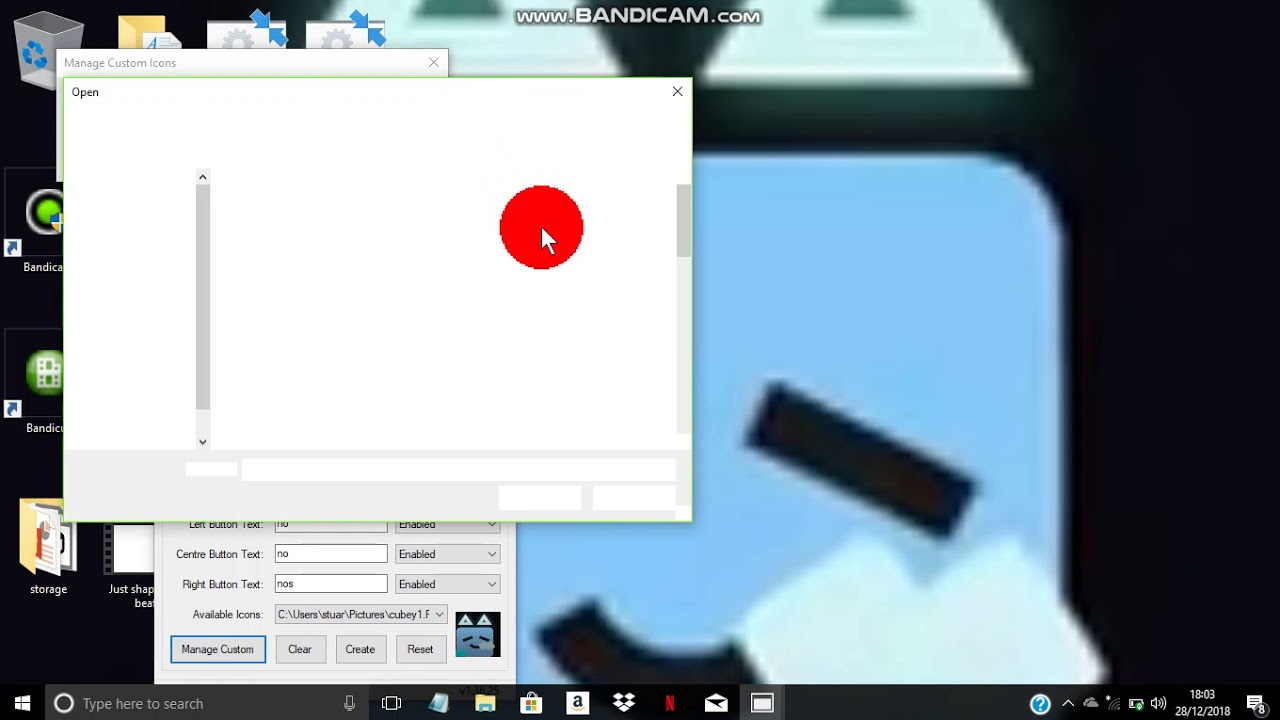Open File Explorer from the taskbar
The height and width of the screenshot is (720, 1280).
coord(485,703)
